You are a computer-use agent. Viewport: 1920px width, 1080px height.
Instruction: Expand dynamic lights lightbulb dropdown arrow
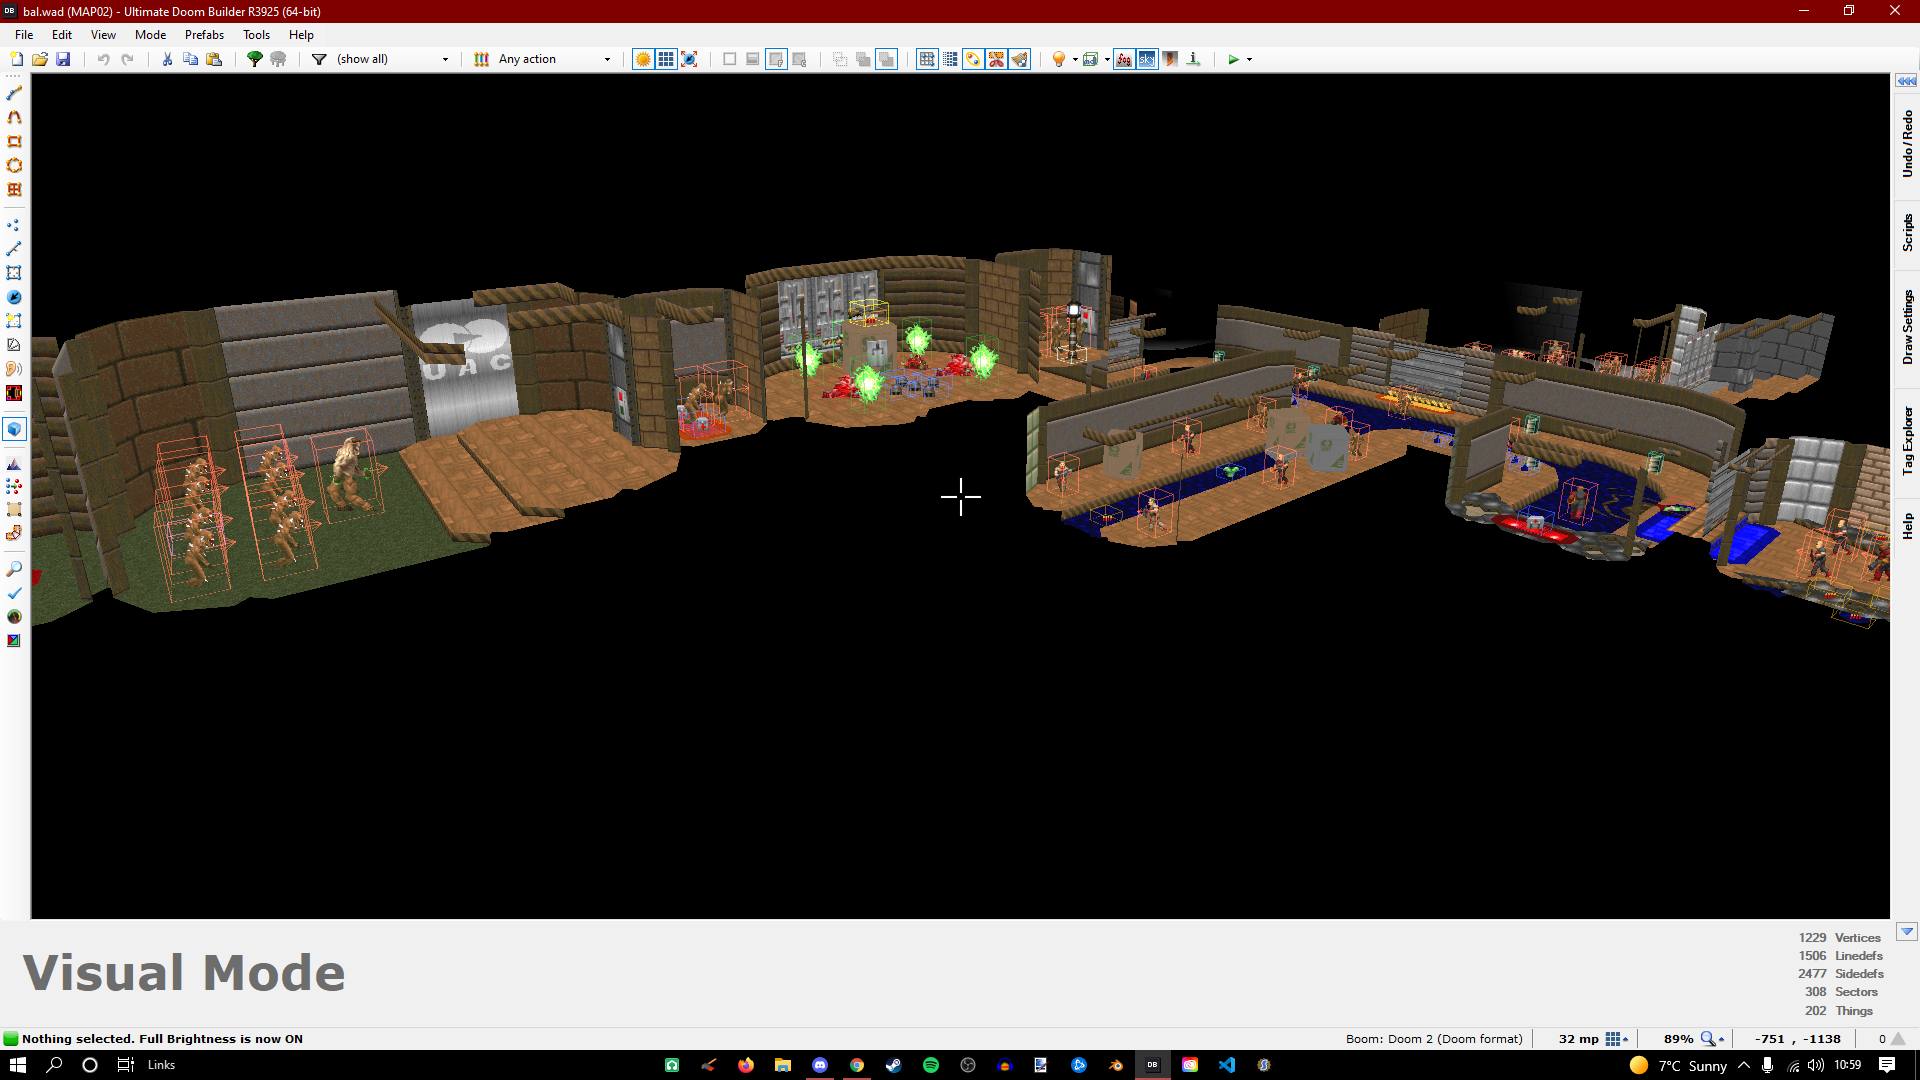pyautogui.click(x=1075, y=59)
